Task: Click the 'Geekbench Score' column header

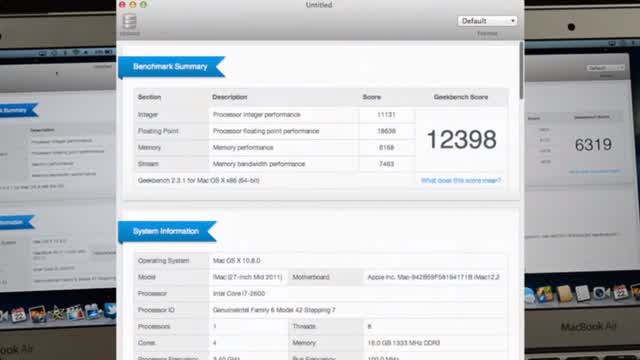Action: coord(461,97)
